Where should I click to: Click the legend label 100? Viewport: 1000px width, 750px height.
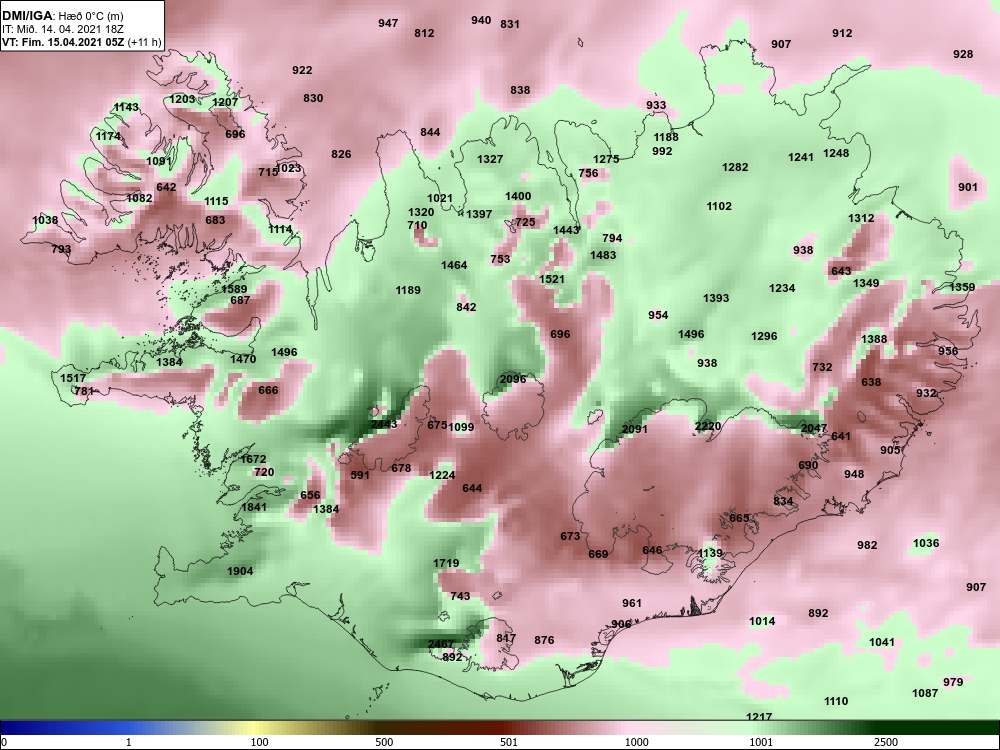[259, 742]
